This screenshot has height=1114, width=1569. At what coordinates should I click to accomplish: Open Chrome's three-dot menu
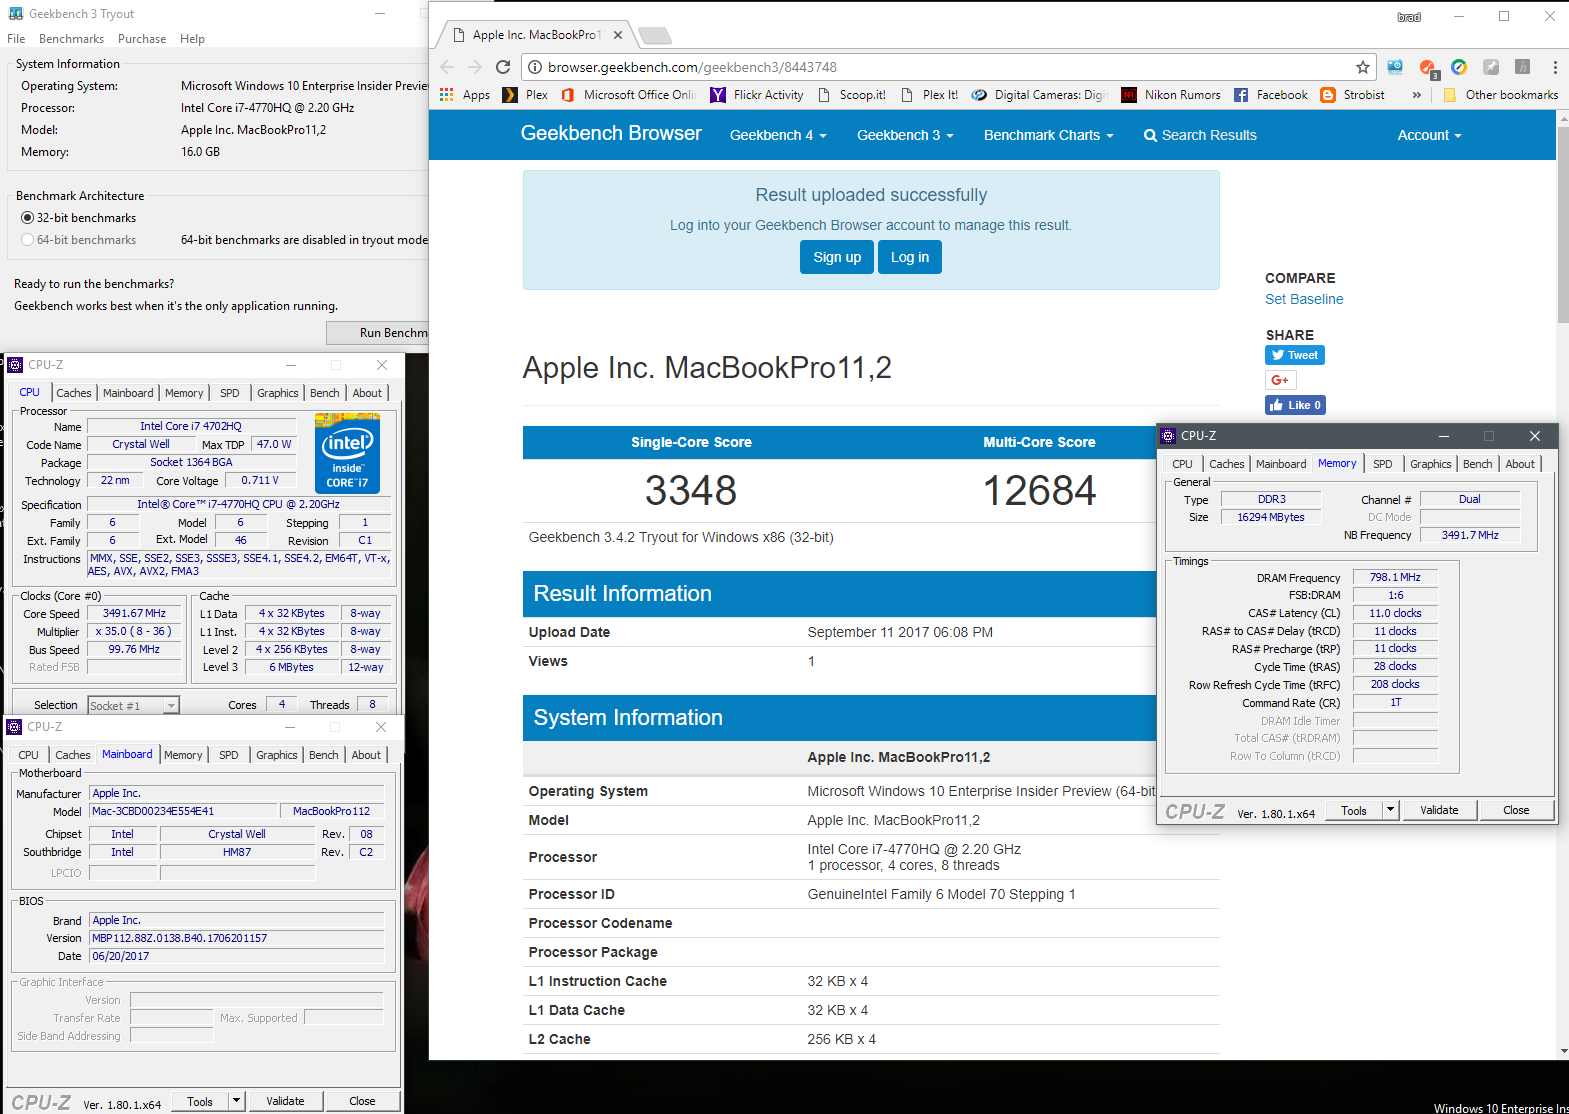[x=1555, y=67]
